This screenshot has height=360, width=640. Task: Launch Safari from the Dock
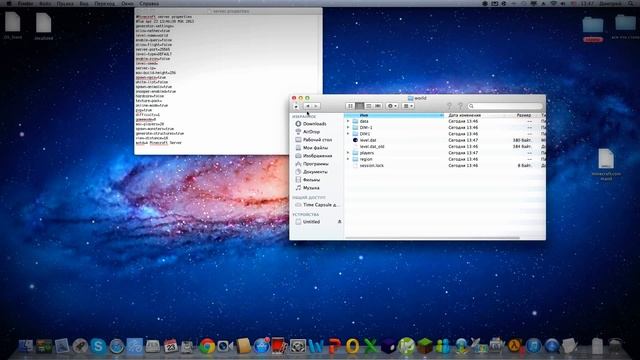pos(116,346)
